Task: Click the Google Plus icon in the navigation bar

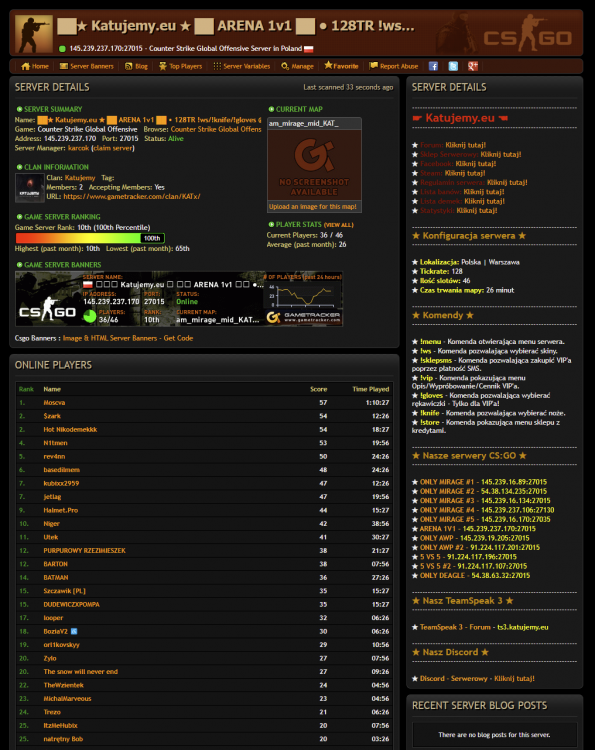Action: 473,66
